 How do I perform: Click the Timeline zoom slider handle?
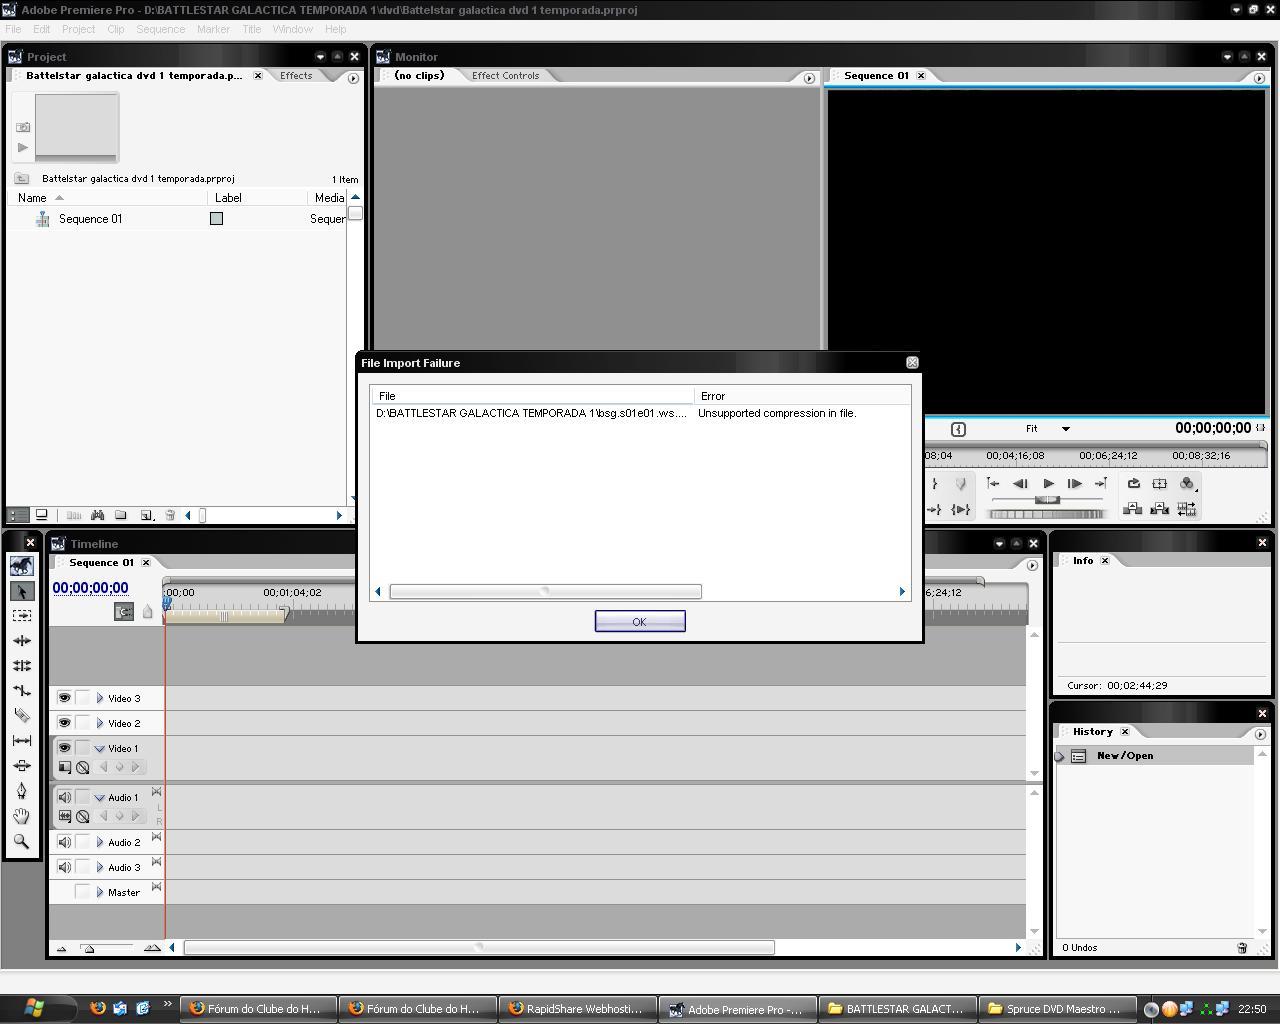tap(89, 948)
